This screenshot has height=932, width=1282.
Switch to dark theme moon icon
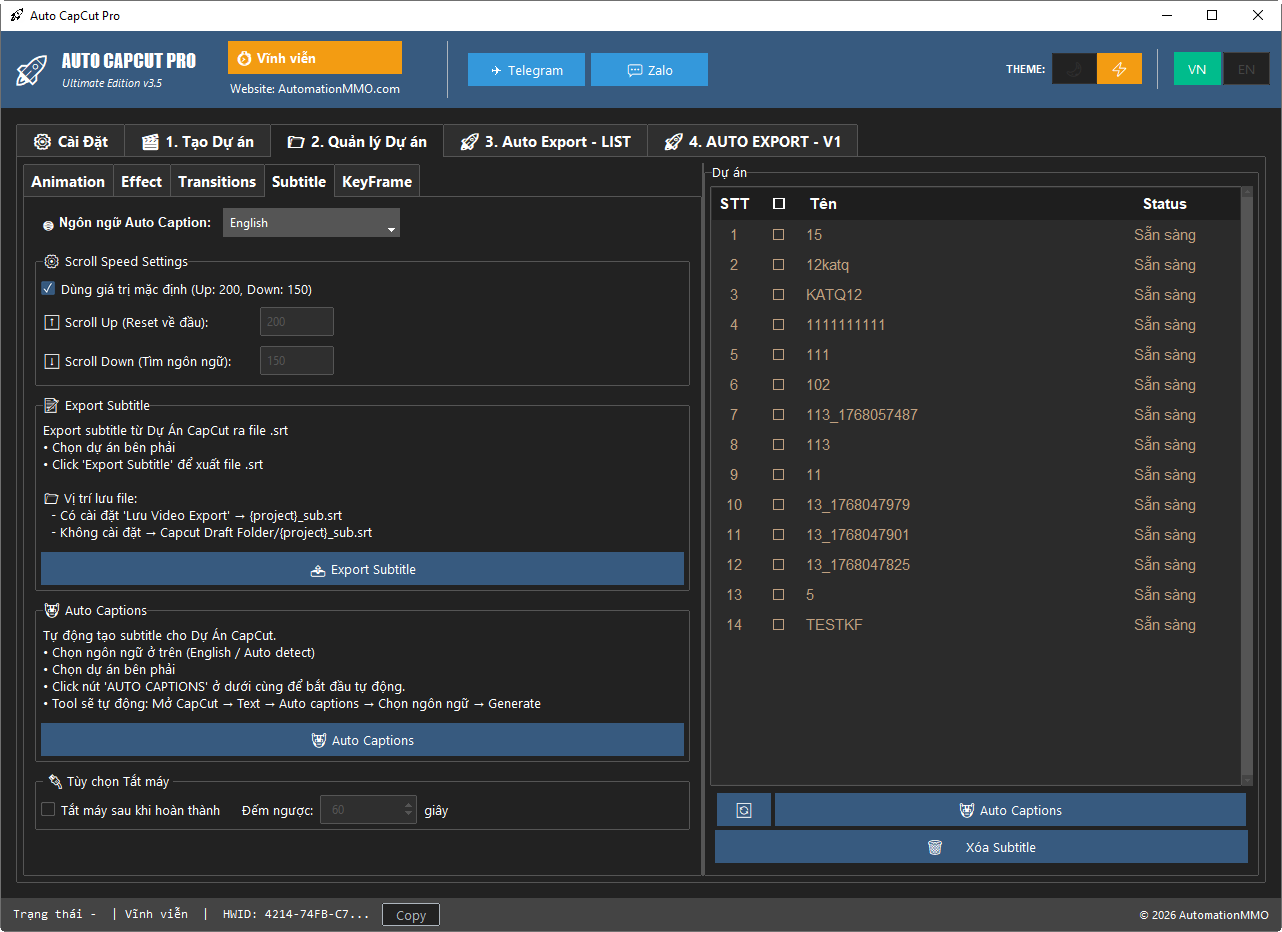tap(1074, 69)
